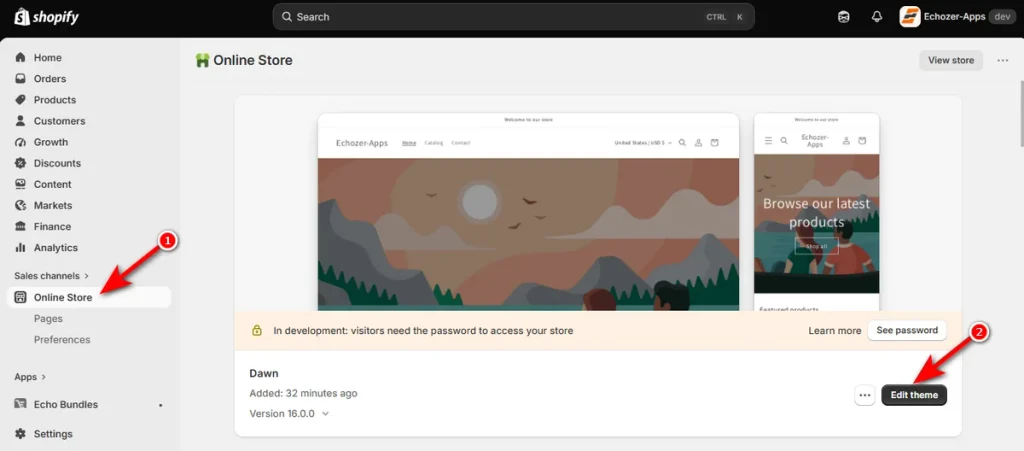Click the hamburger menu in mobile preview
Image resolution: width=1024 pixels, height=451 pixels.
pos(768,140)
